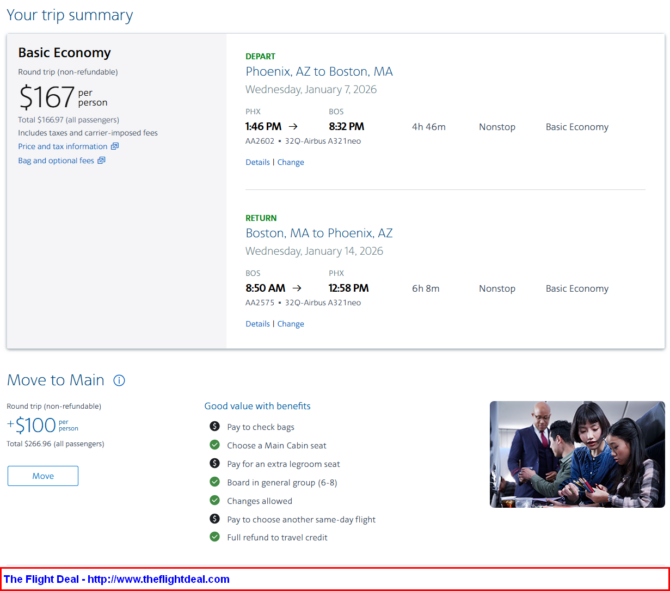
Task: Open Price and tax information link
Action: tap(62, 146)
